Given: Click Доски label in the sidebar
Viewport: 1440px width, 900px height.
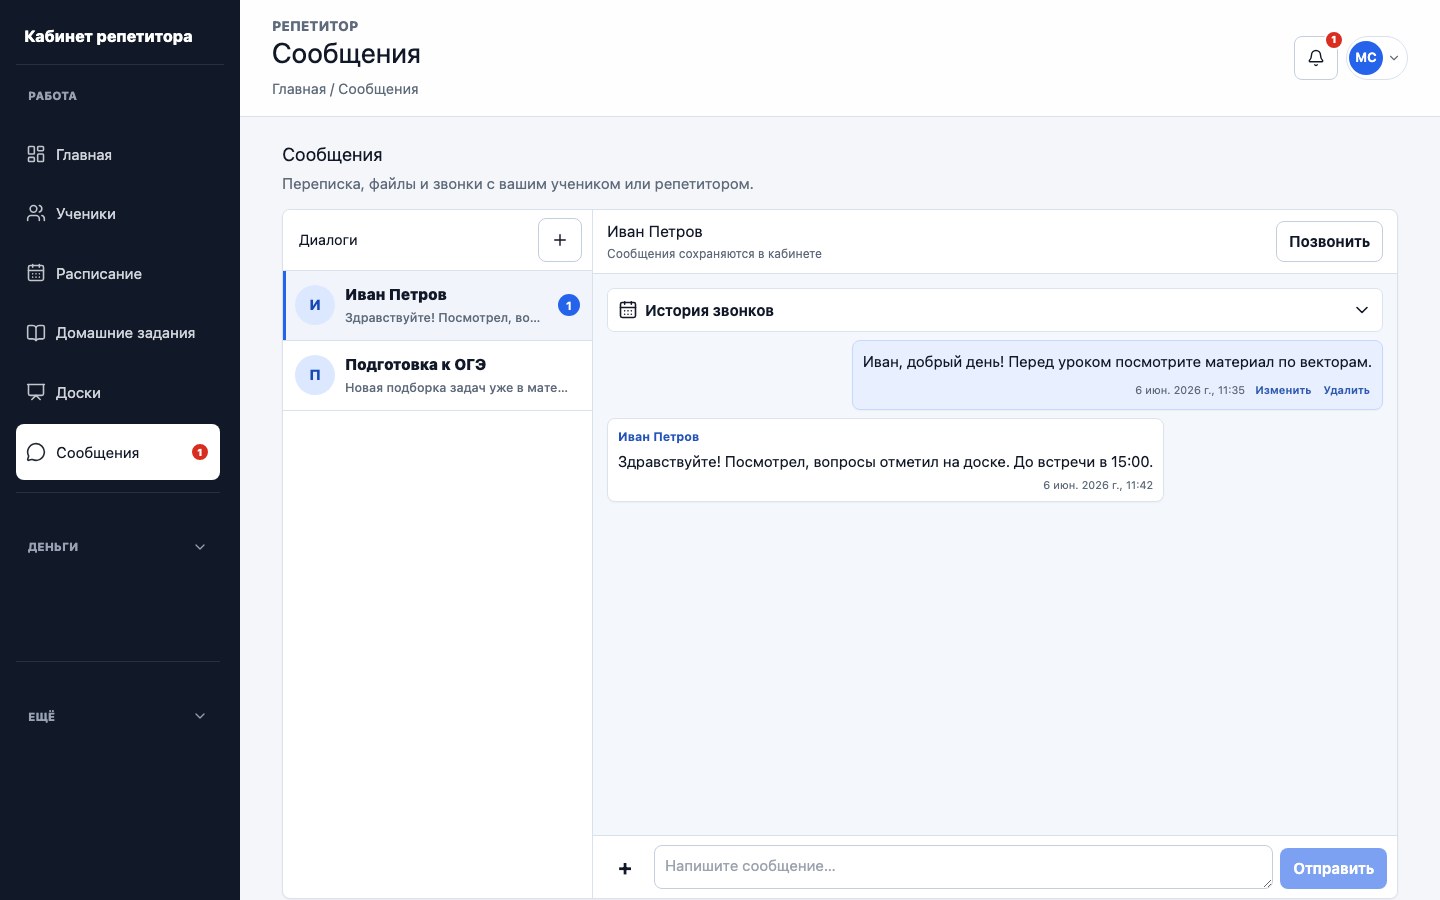Looking at the screenshot, I should coord(78,393).
